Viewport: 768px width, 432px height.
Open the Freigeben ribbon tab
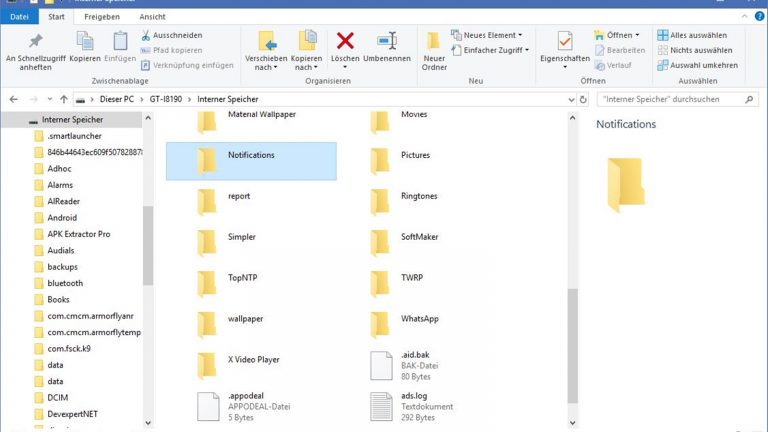pos(103,17)
